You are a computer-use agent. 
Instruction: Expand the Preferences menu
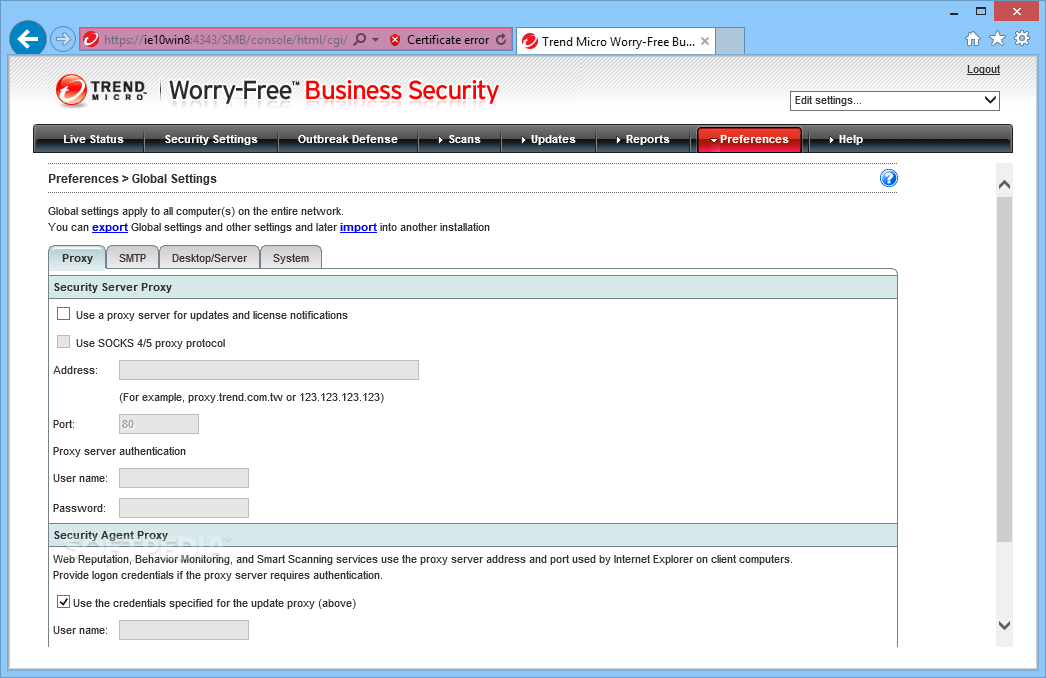tap(749, 139)
